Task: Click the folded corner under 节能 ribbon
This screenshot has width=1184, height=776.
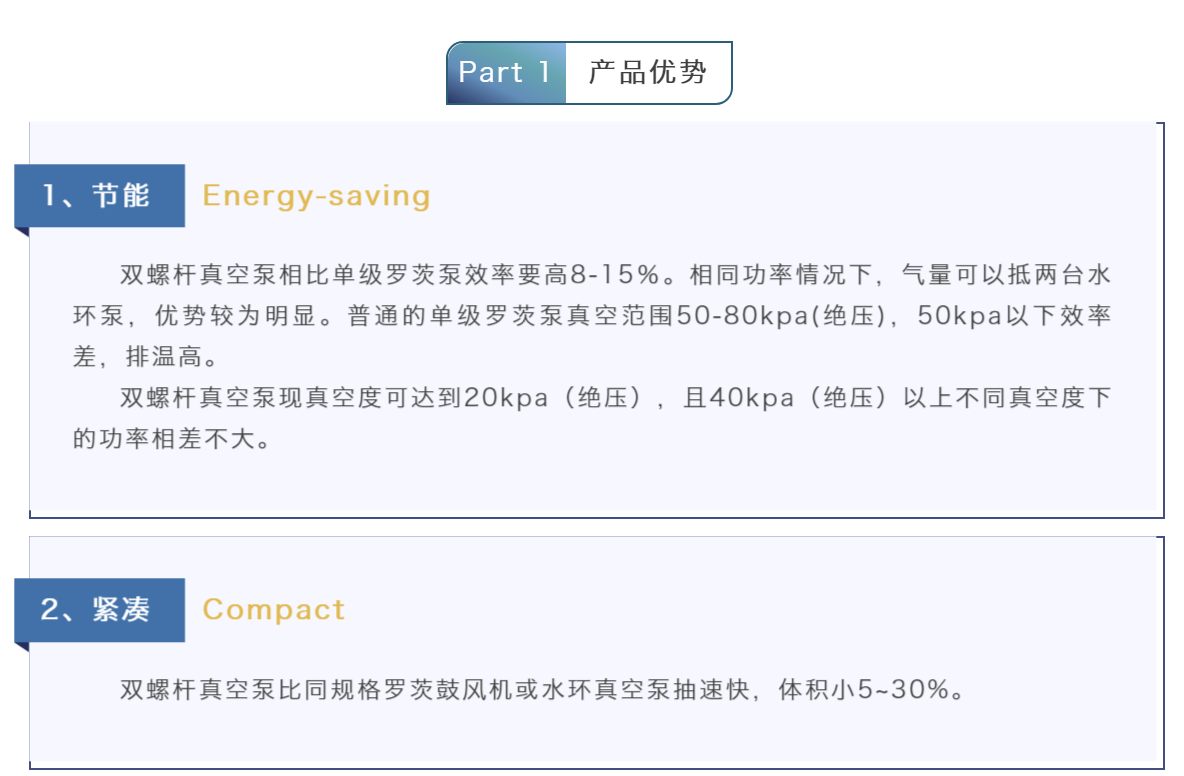Action: (x=22, y=232)
